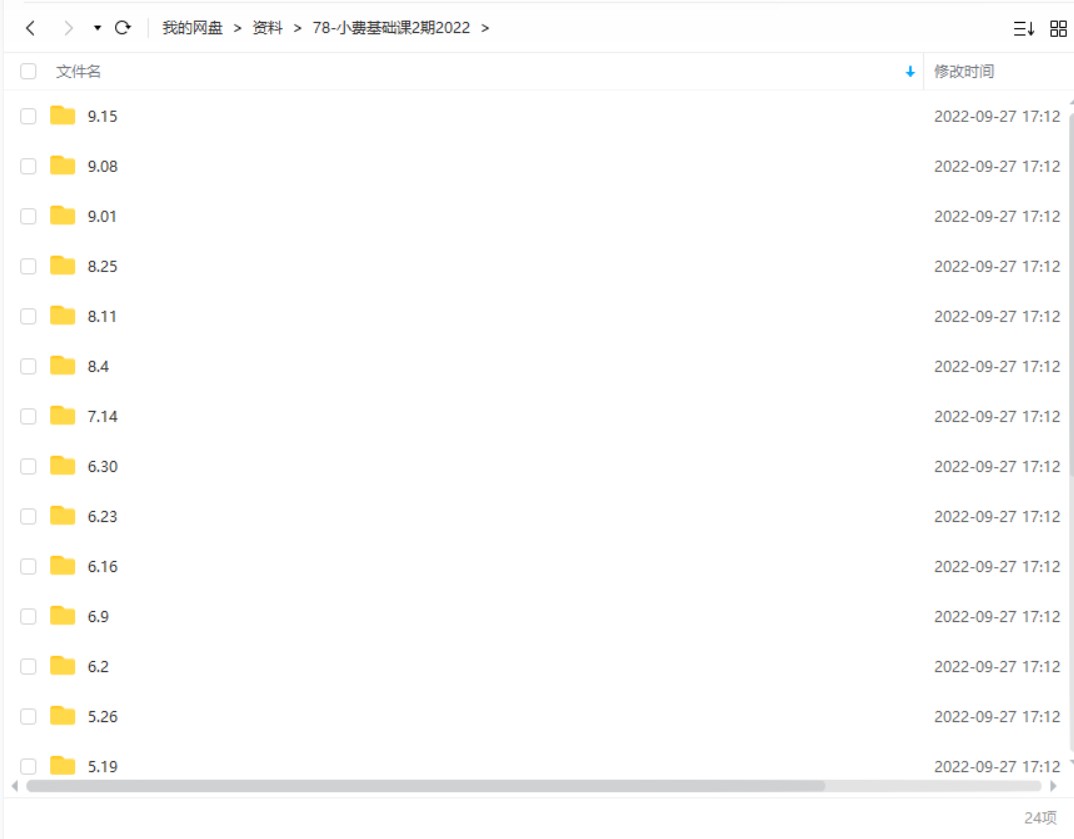Click folder icon for 7.14
Image resolution: width=1074 pixels, height=839 pixels.
point(62,415)
